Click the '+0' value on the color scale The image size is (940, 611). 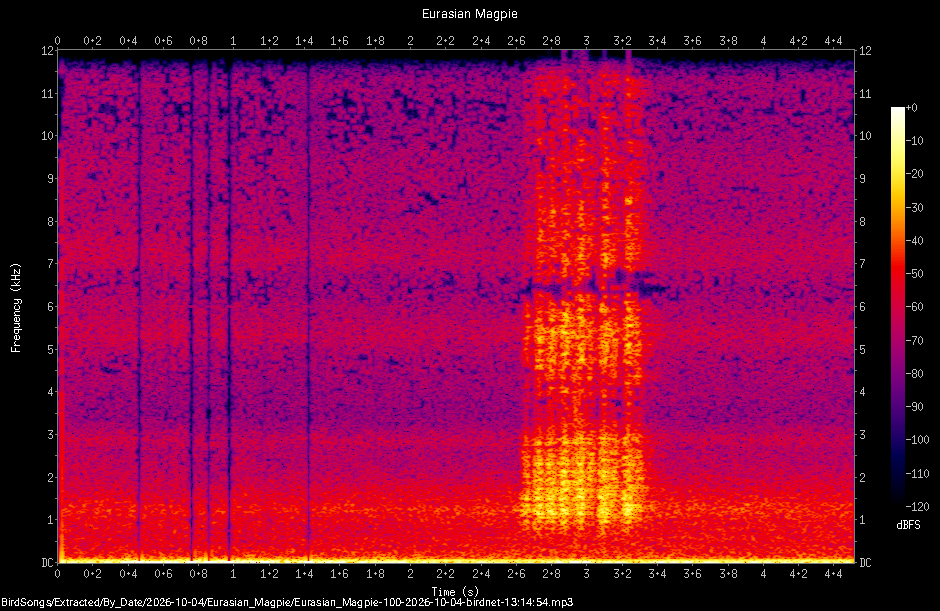click(x=911, y=108)
